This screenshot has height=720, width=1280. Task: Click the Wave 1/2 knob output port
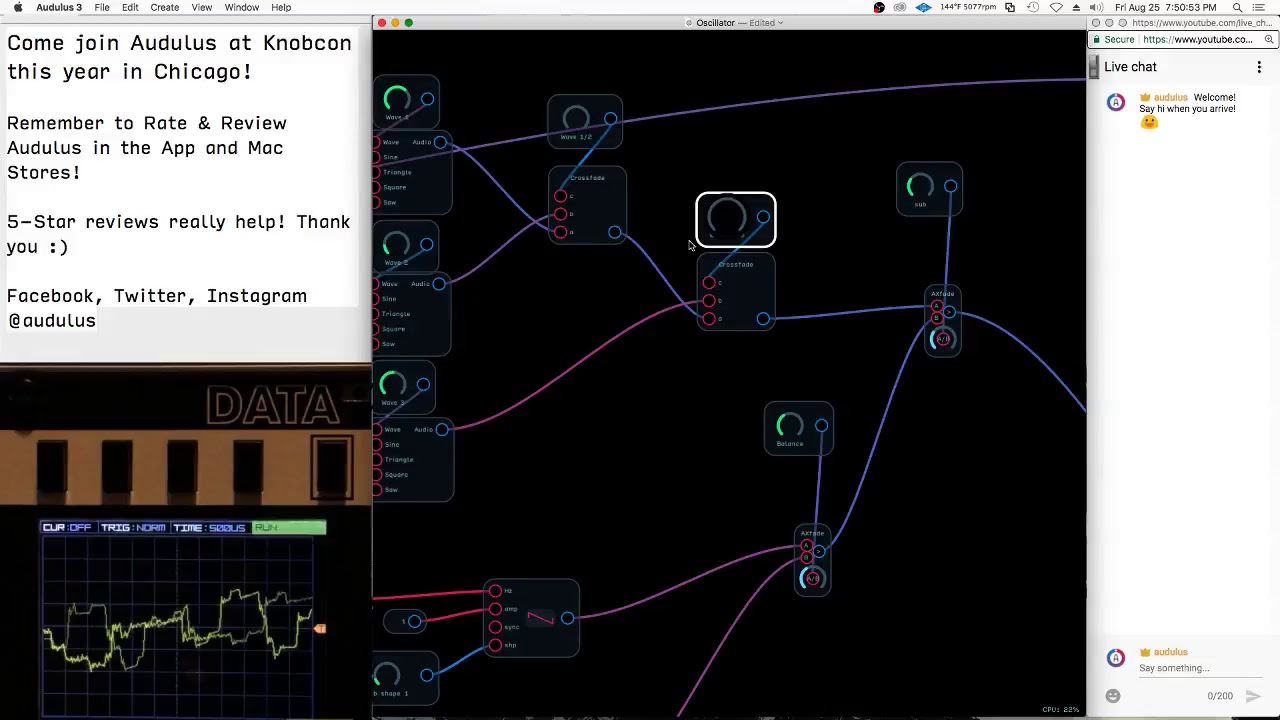click(x=610, y=120)
